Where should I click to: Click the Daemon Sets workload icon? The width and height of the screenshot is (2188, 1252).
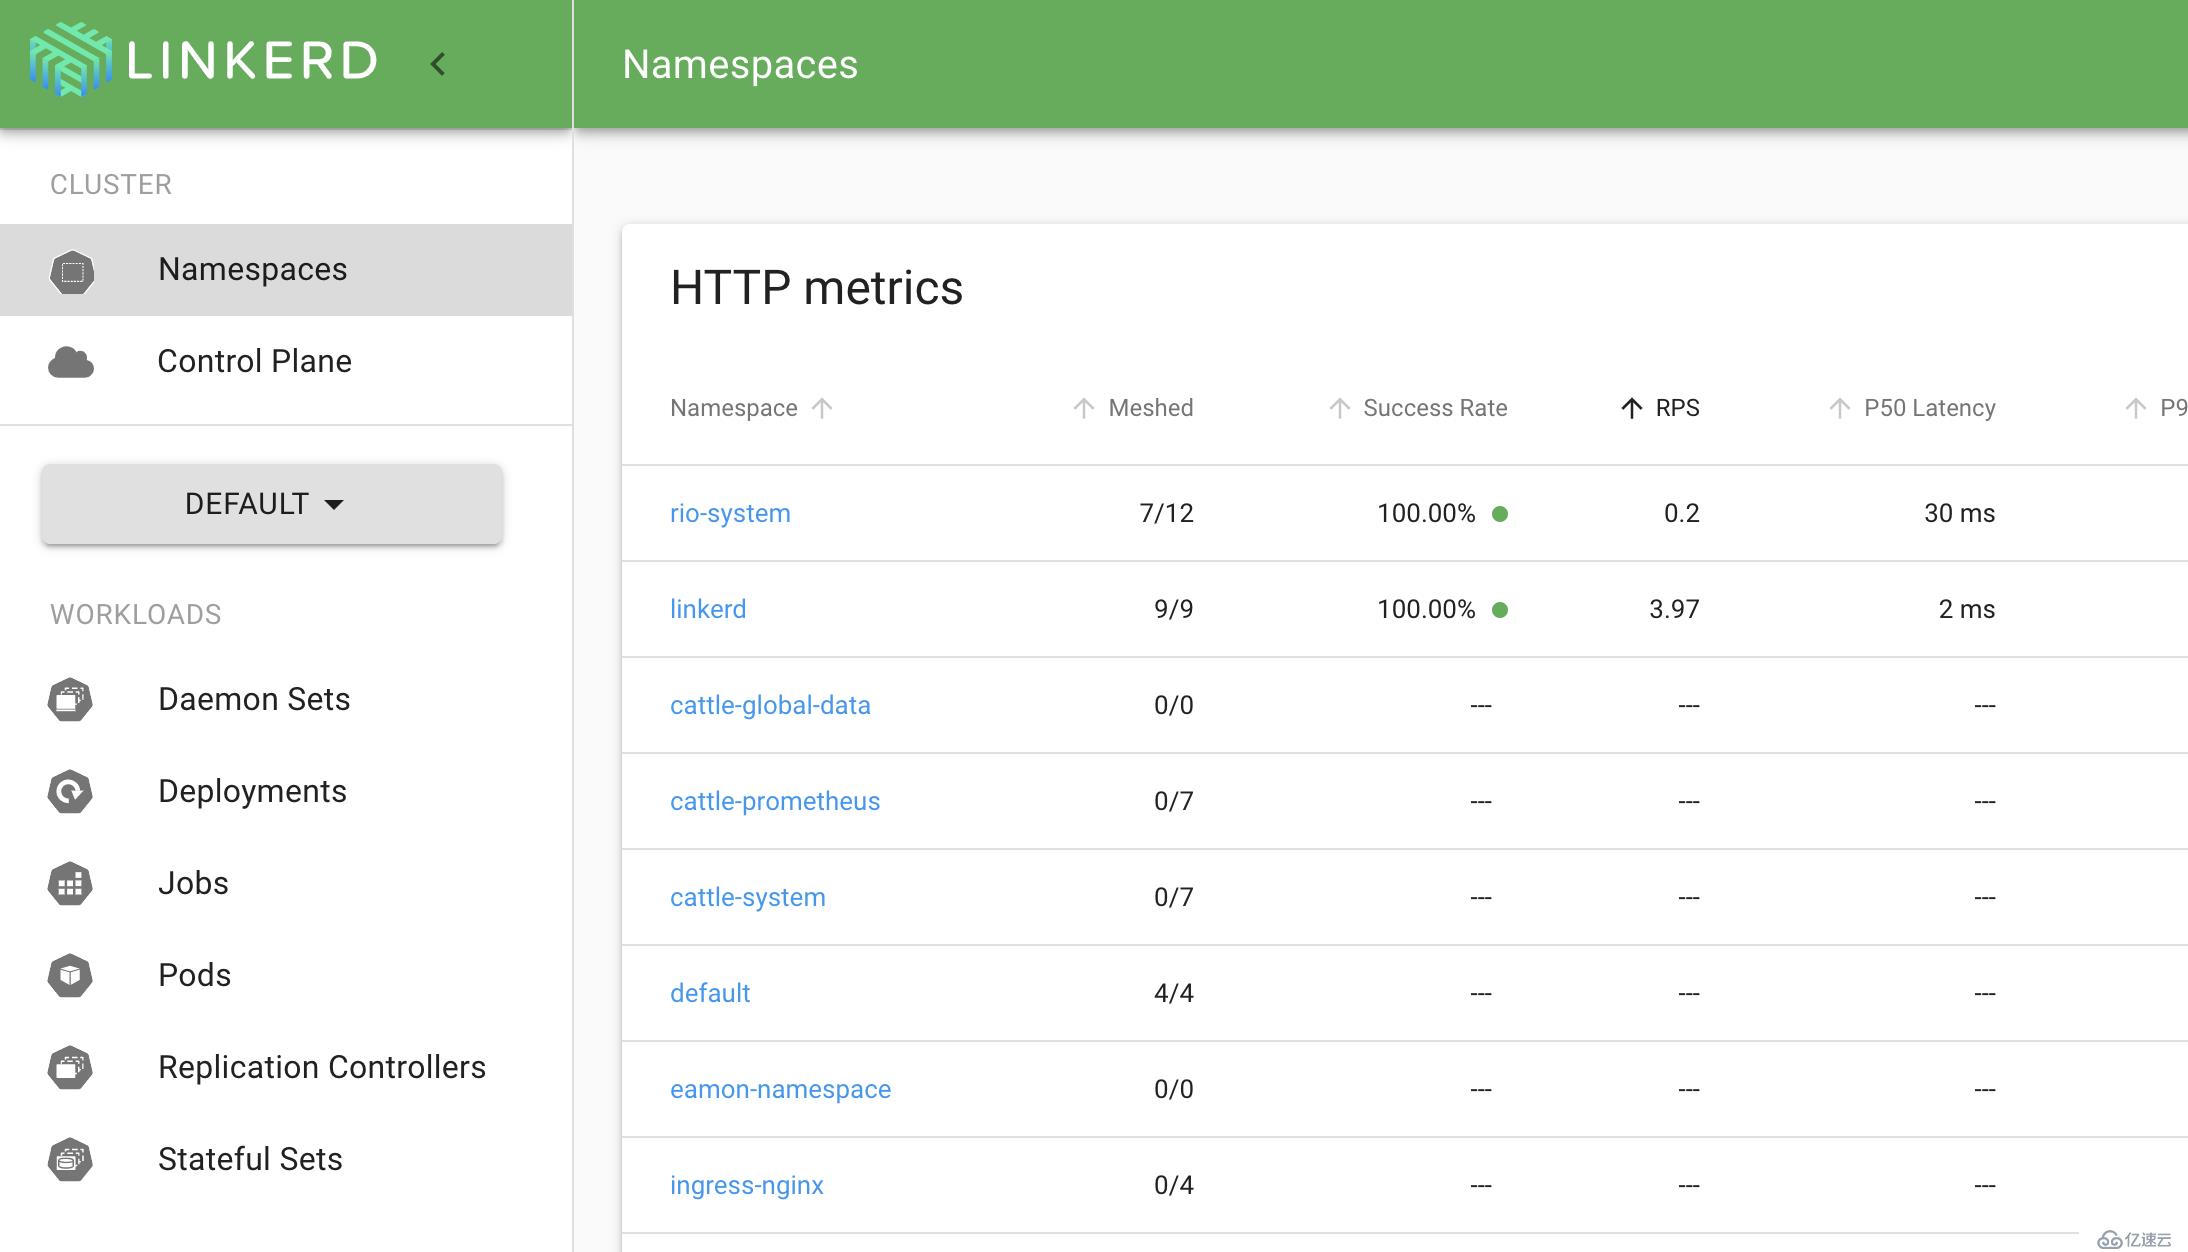point(71,697)
